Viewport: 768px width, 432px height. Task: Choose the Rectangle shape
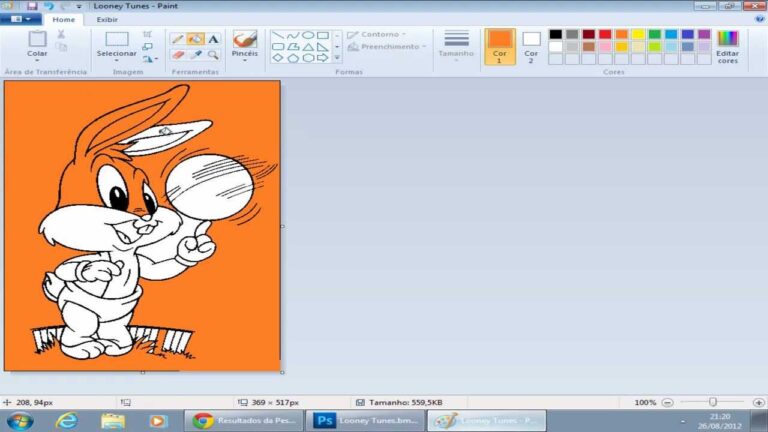point(322,35)
